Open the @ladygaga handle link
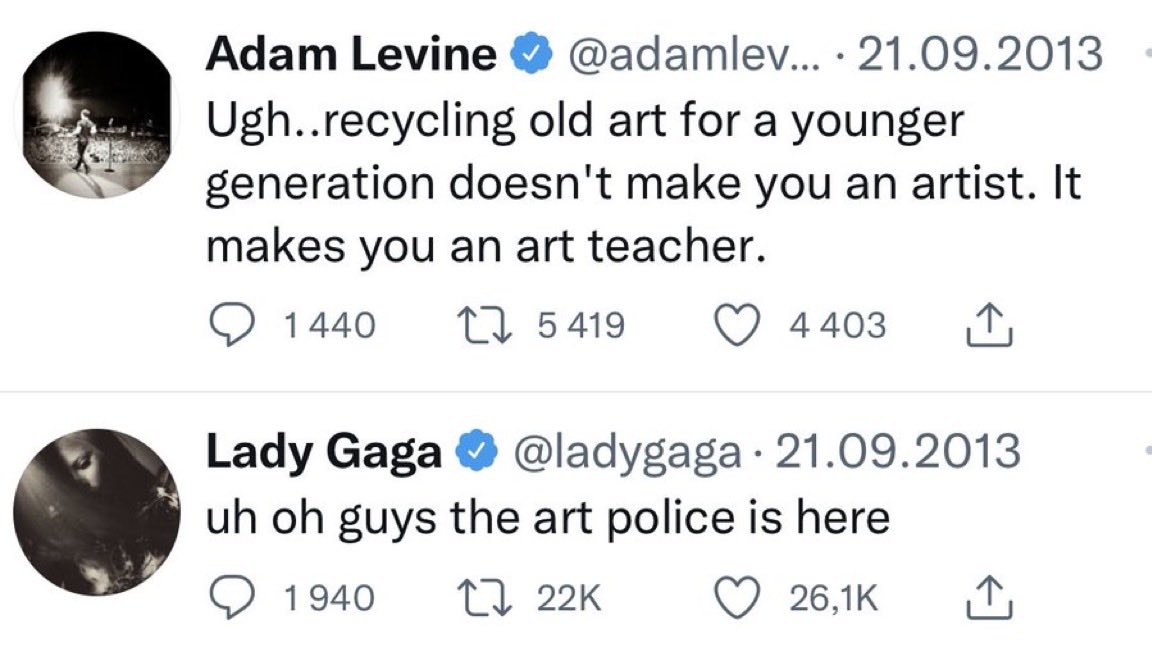1152x661 pixels. tap(627, 452)
